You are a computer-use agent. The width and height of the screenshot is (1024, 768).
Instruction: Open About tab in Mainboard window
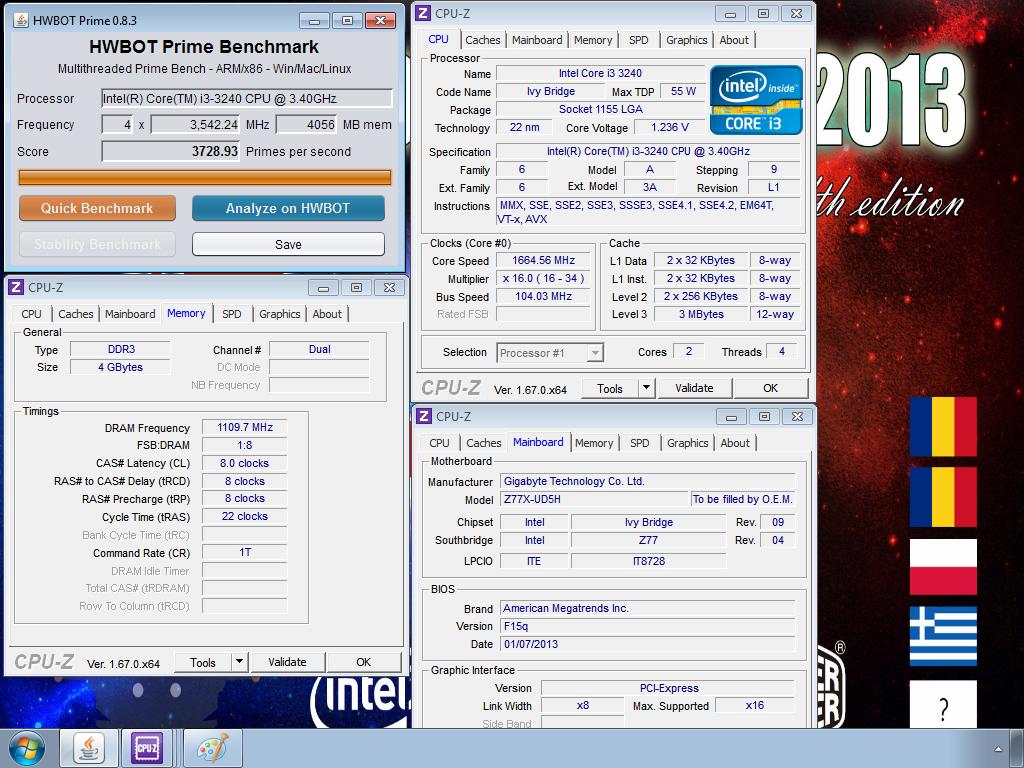(x=735, y=443)
